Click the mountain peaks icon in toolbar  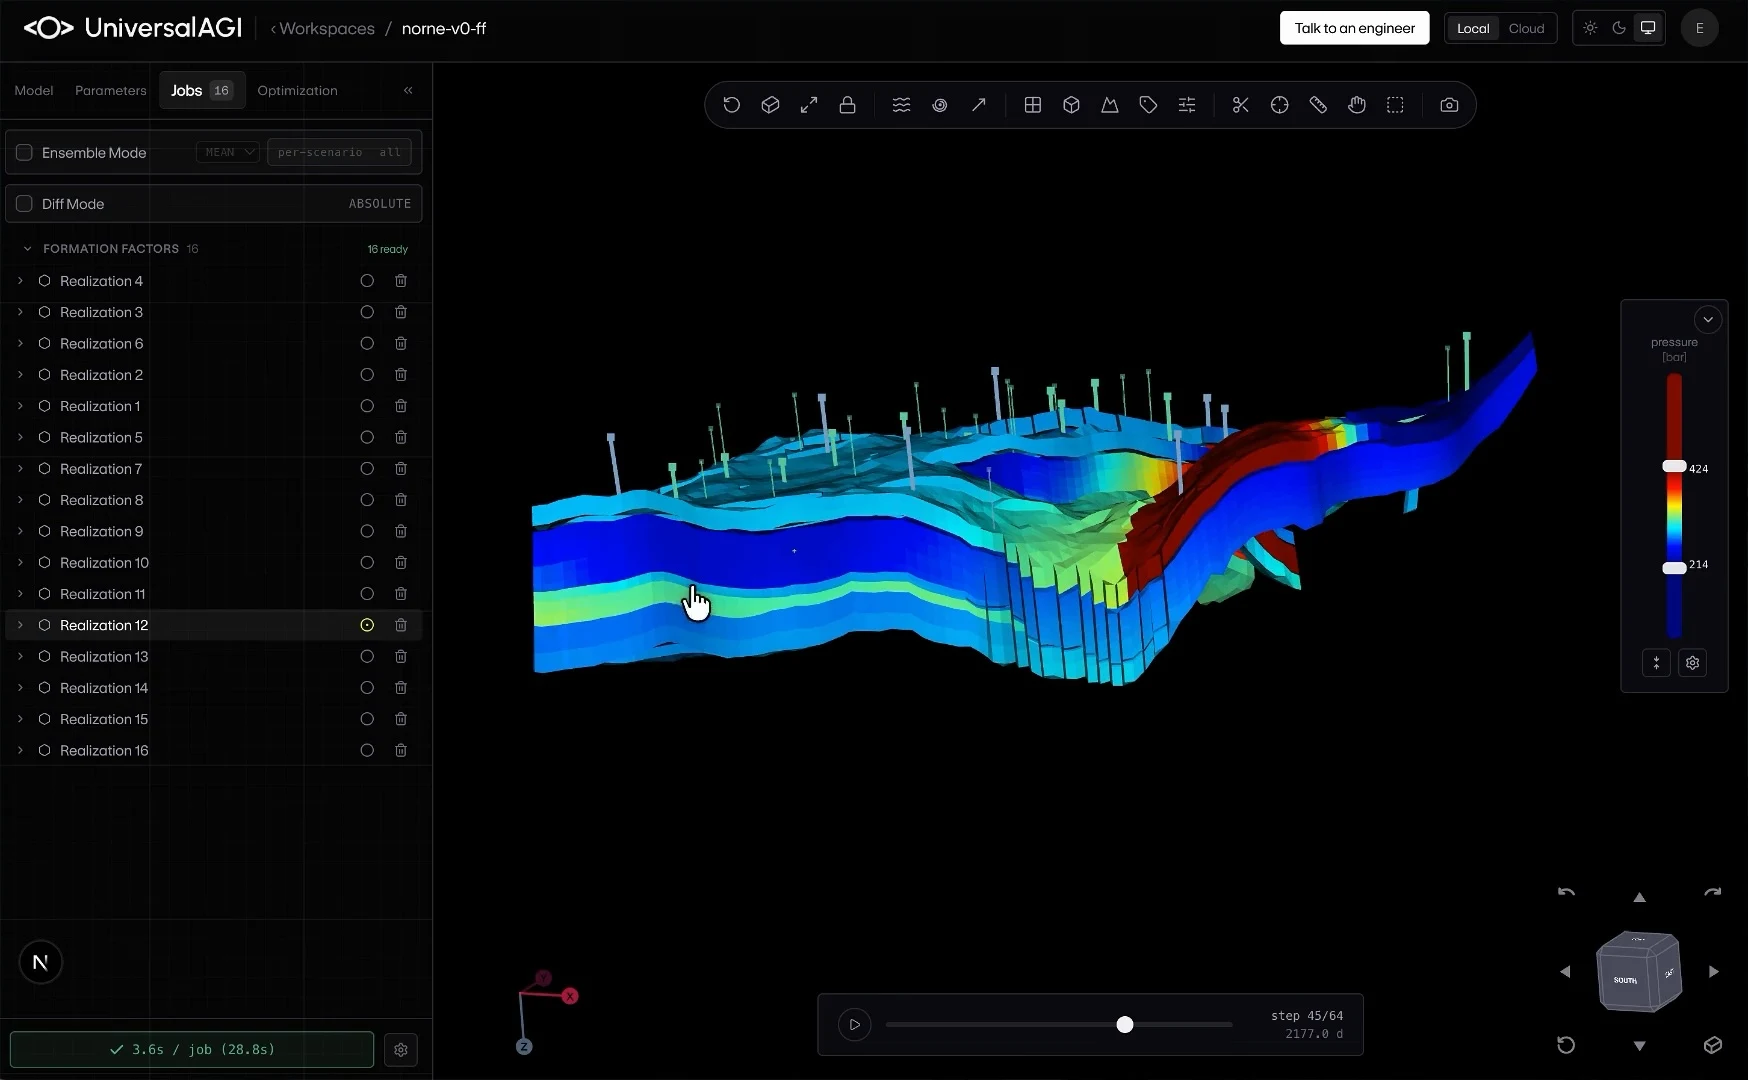click(1110, 105)
